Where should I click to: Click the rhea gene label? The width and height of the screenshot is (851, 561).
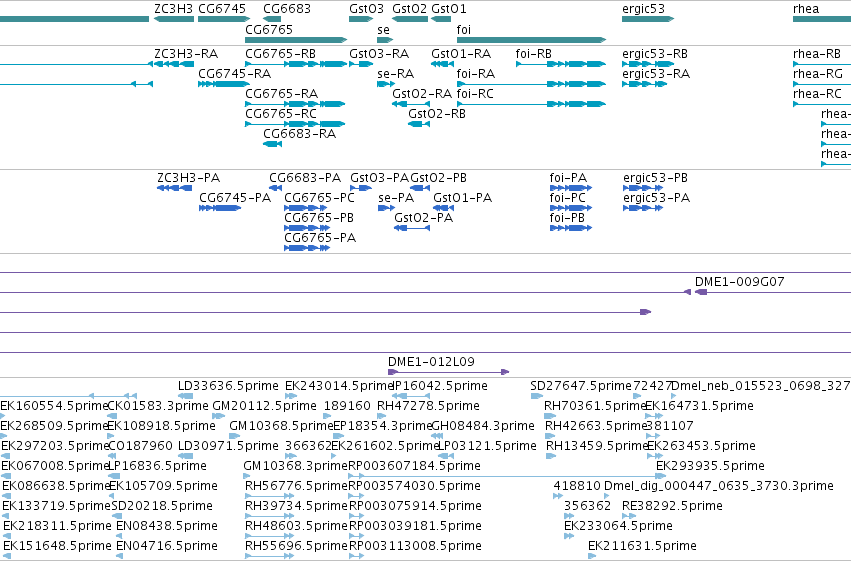tap(806, 9)
